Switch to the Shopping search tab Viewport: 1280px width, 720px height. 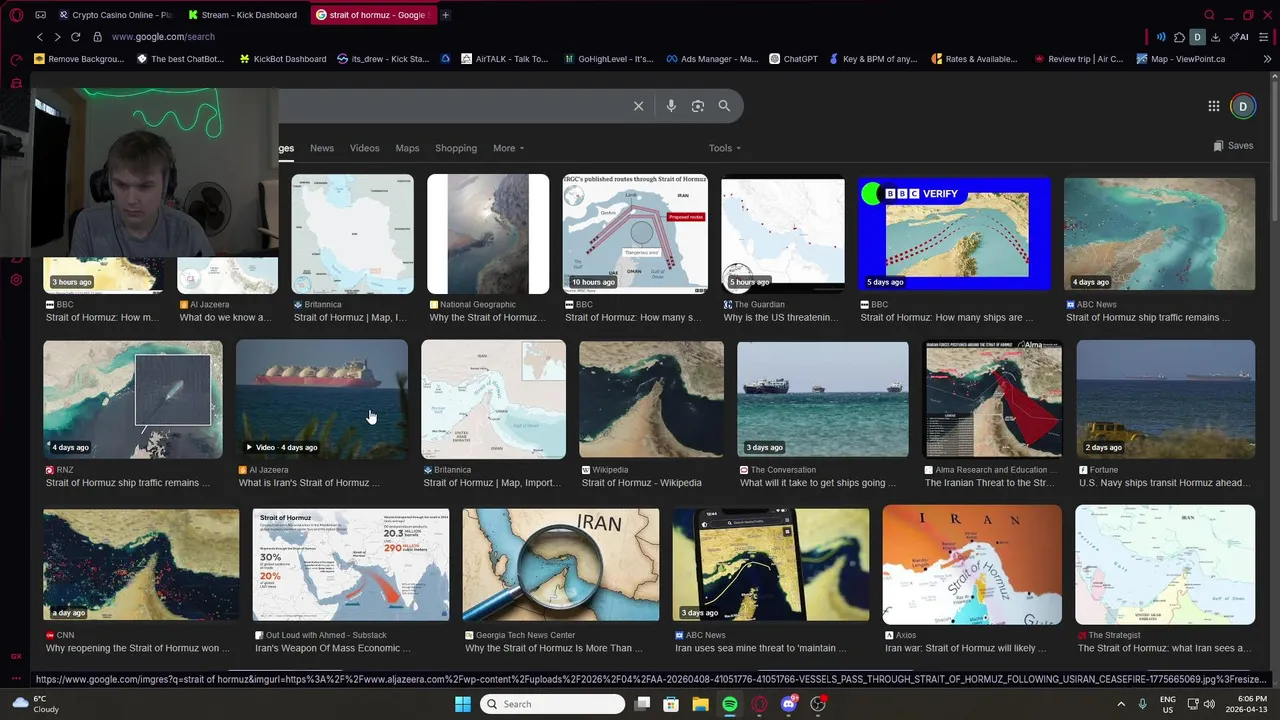[456, 148]
